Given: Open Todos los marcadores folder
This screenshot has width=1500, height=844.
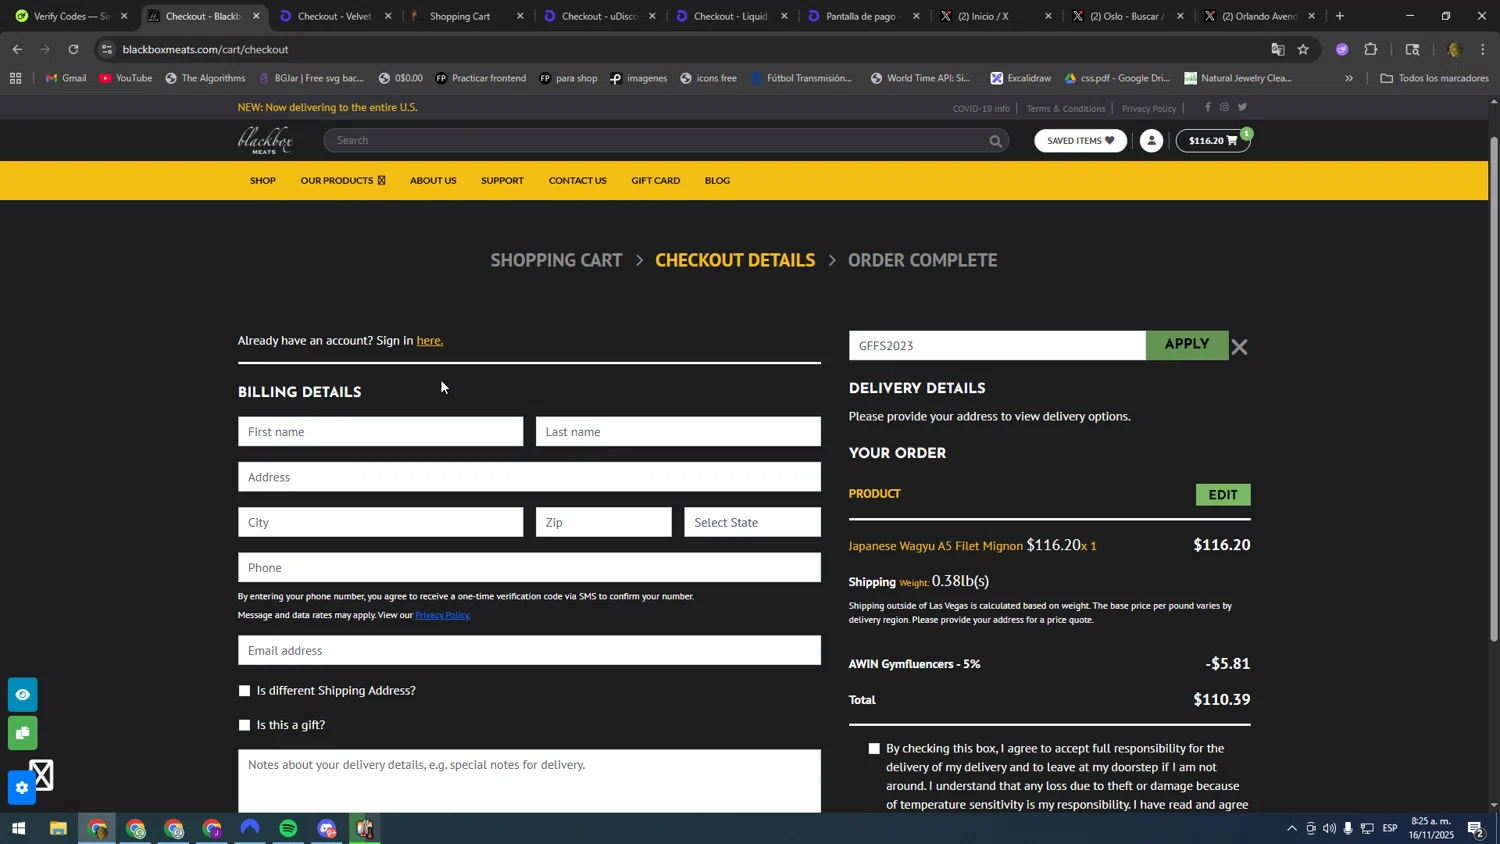Looking at the screenshot, I should (1434, 78).
